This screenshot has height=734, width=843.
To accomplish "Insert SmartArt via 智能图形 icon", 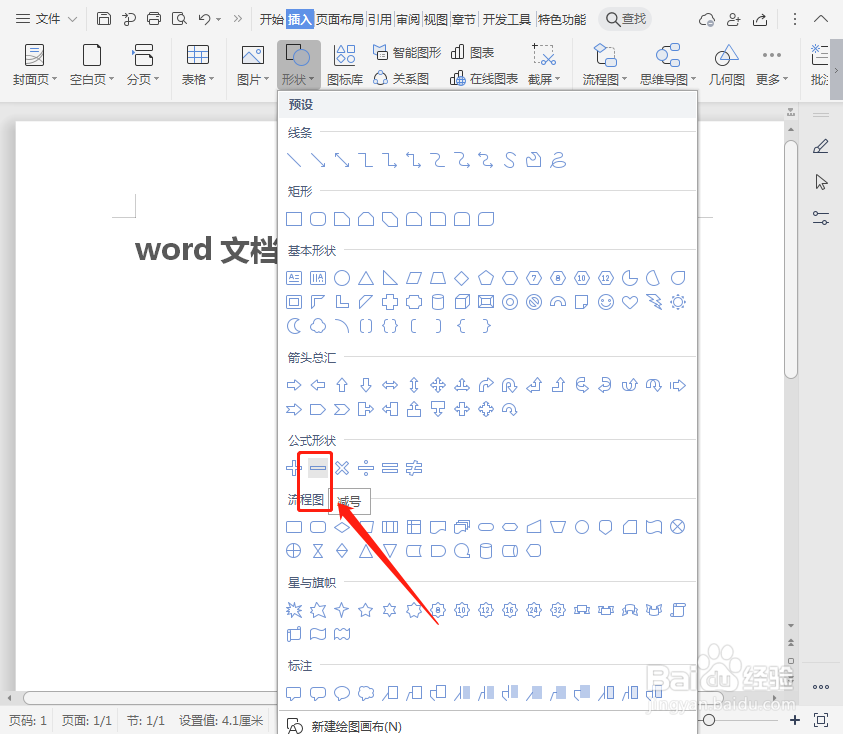I will click(x=408, y=53).
